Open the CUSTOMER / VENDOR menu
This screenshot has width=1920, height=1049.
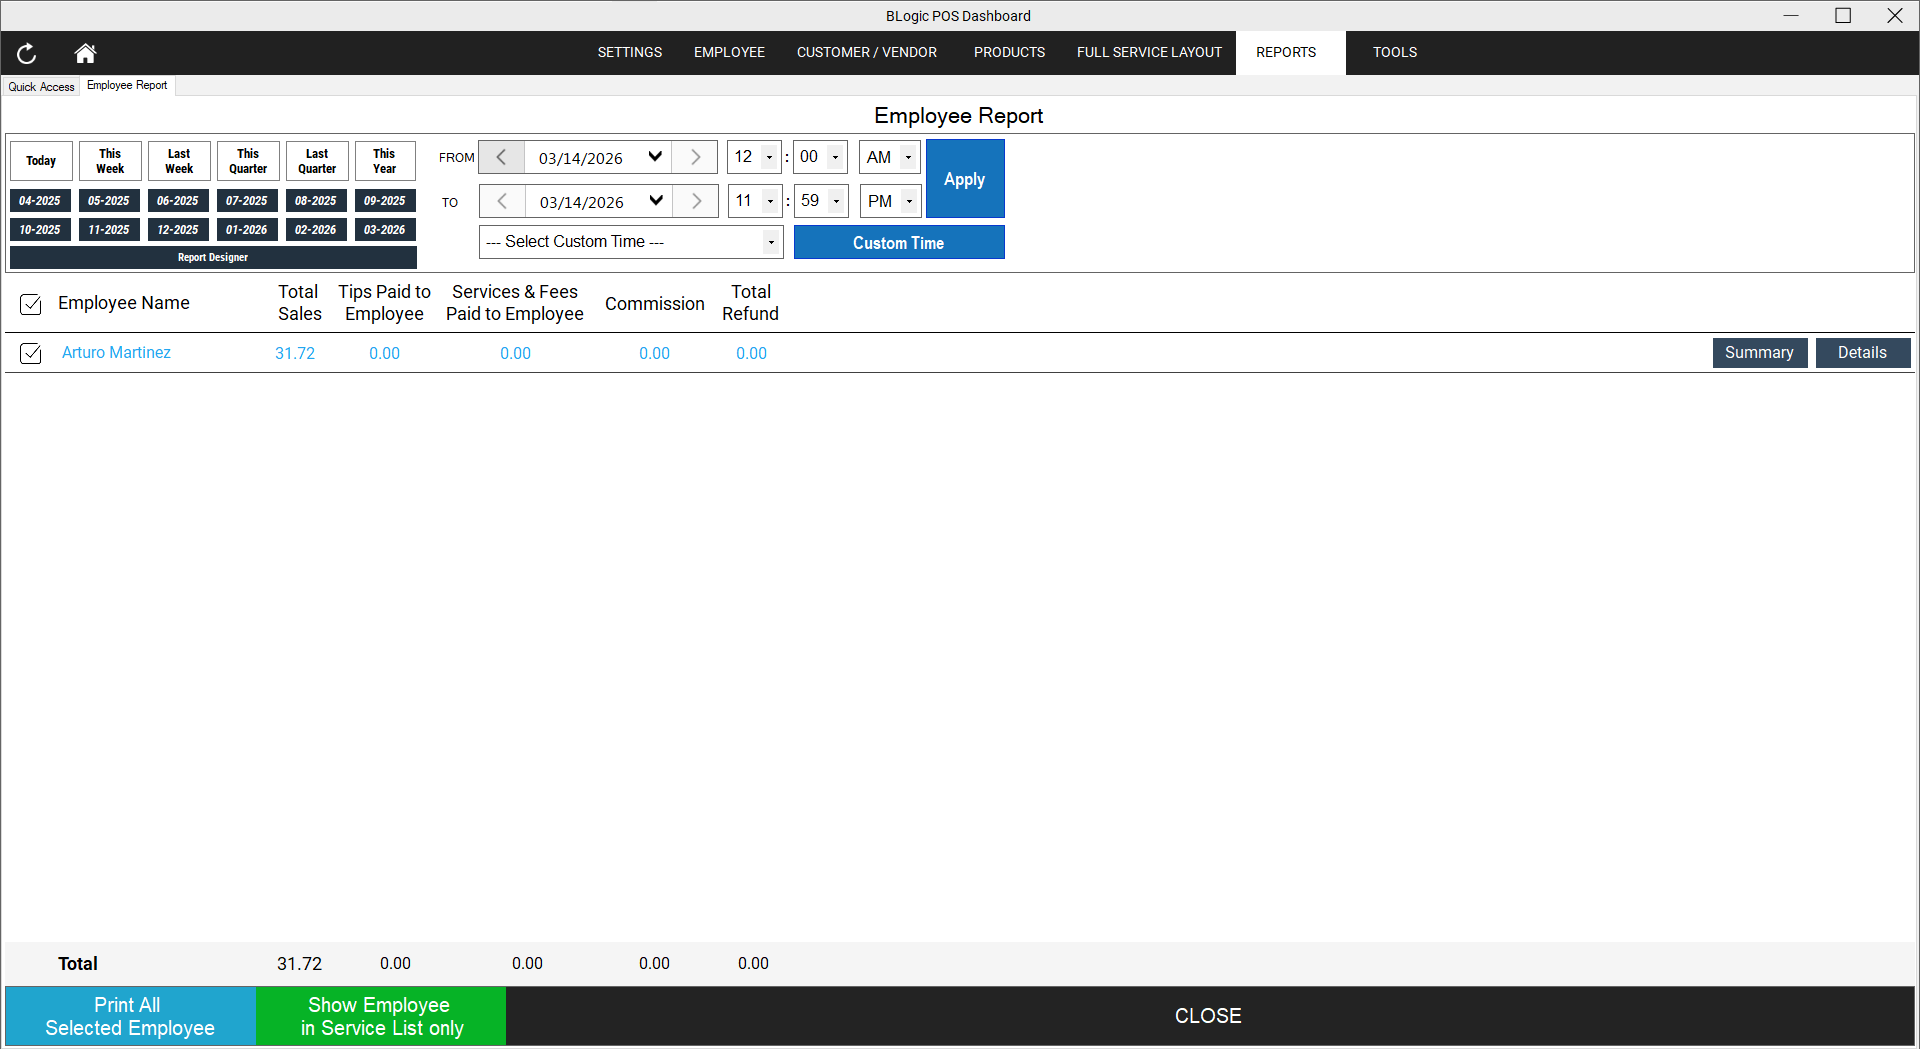coord(867,52)
